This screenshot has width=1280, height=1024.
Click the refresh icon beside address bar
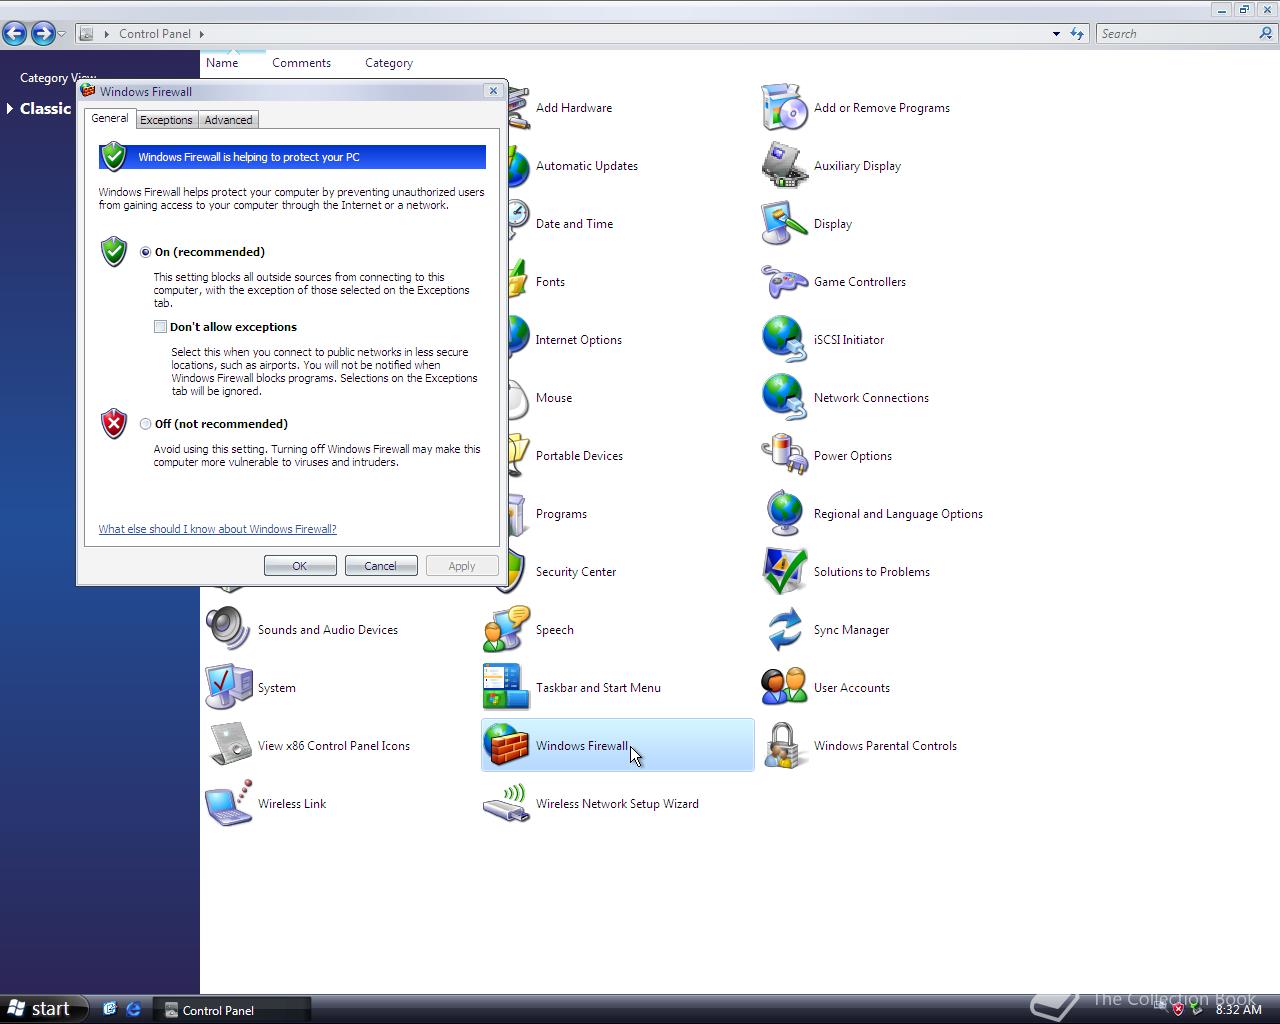(1077, 33)
